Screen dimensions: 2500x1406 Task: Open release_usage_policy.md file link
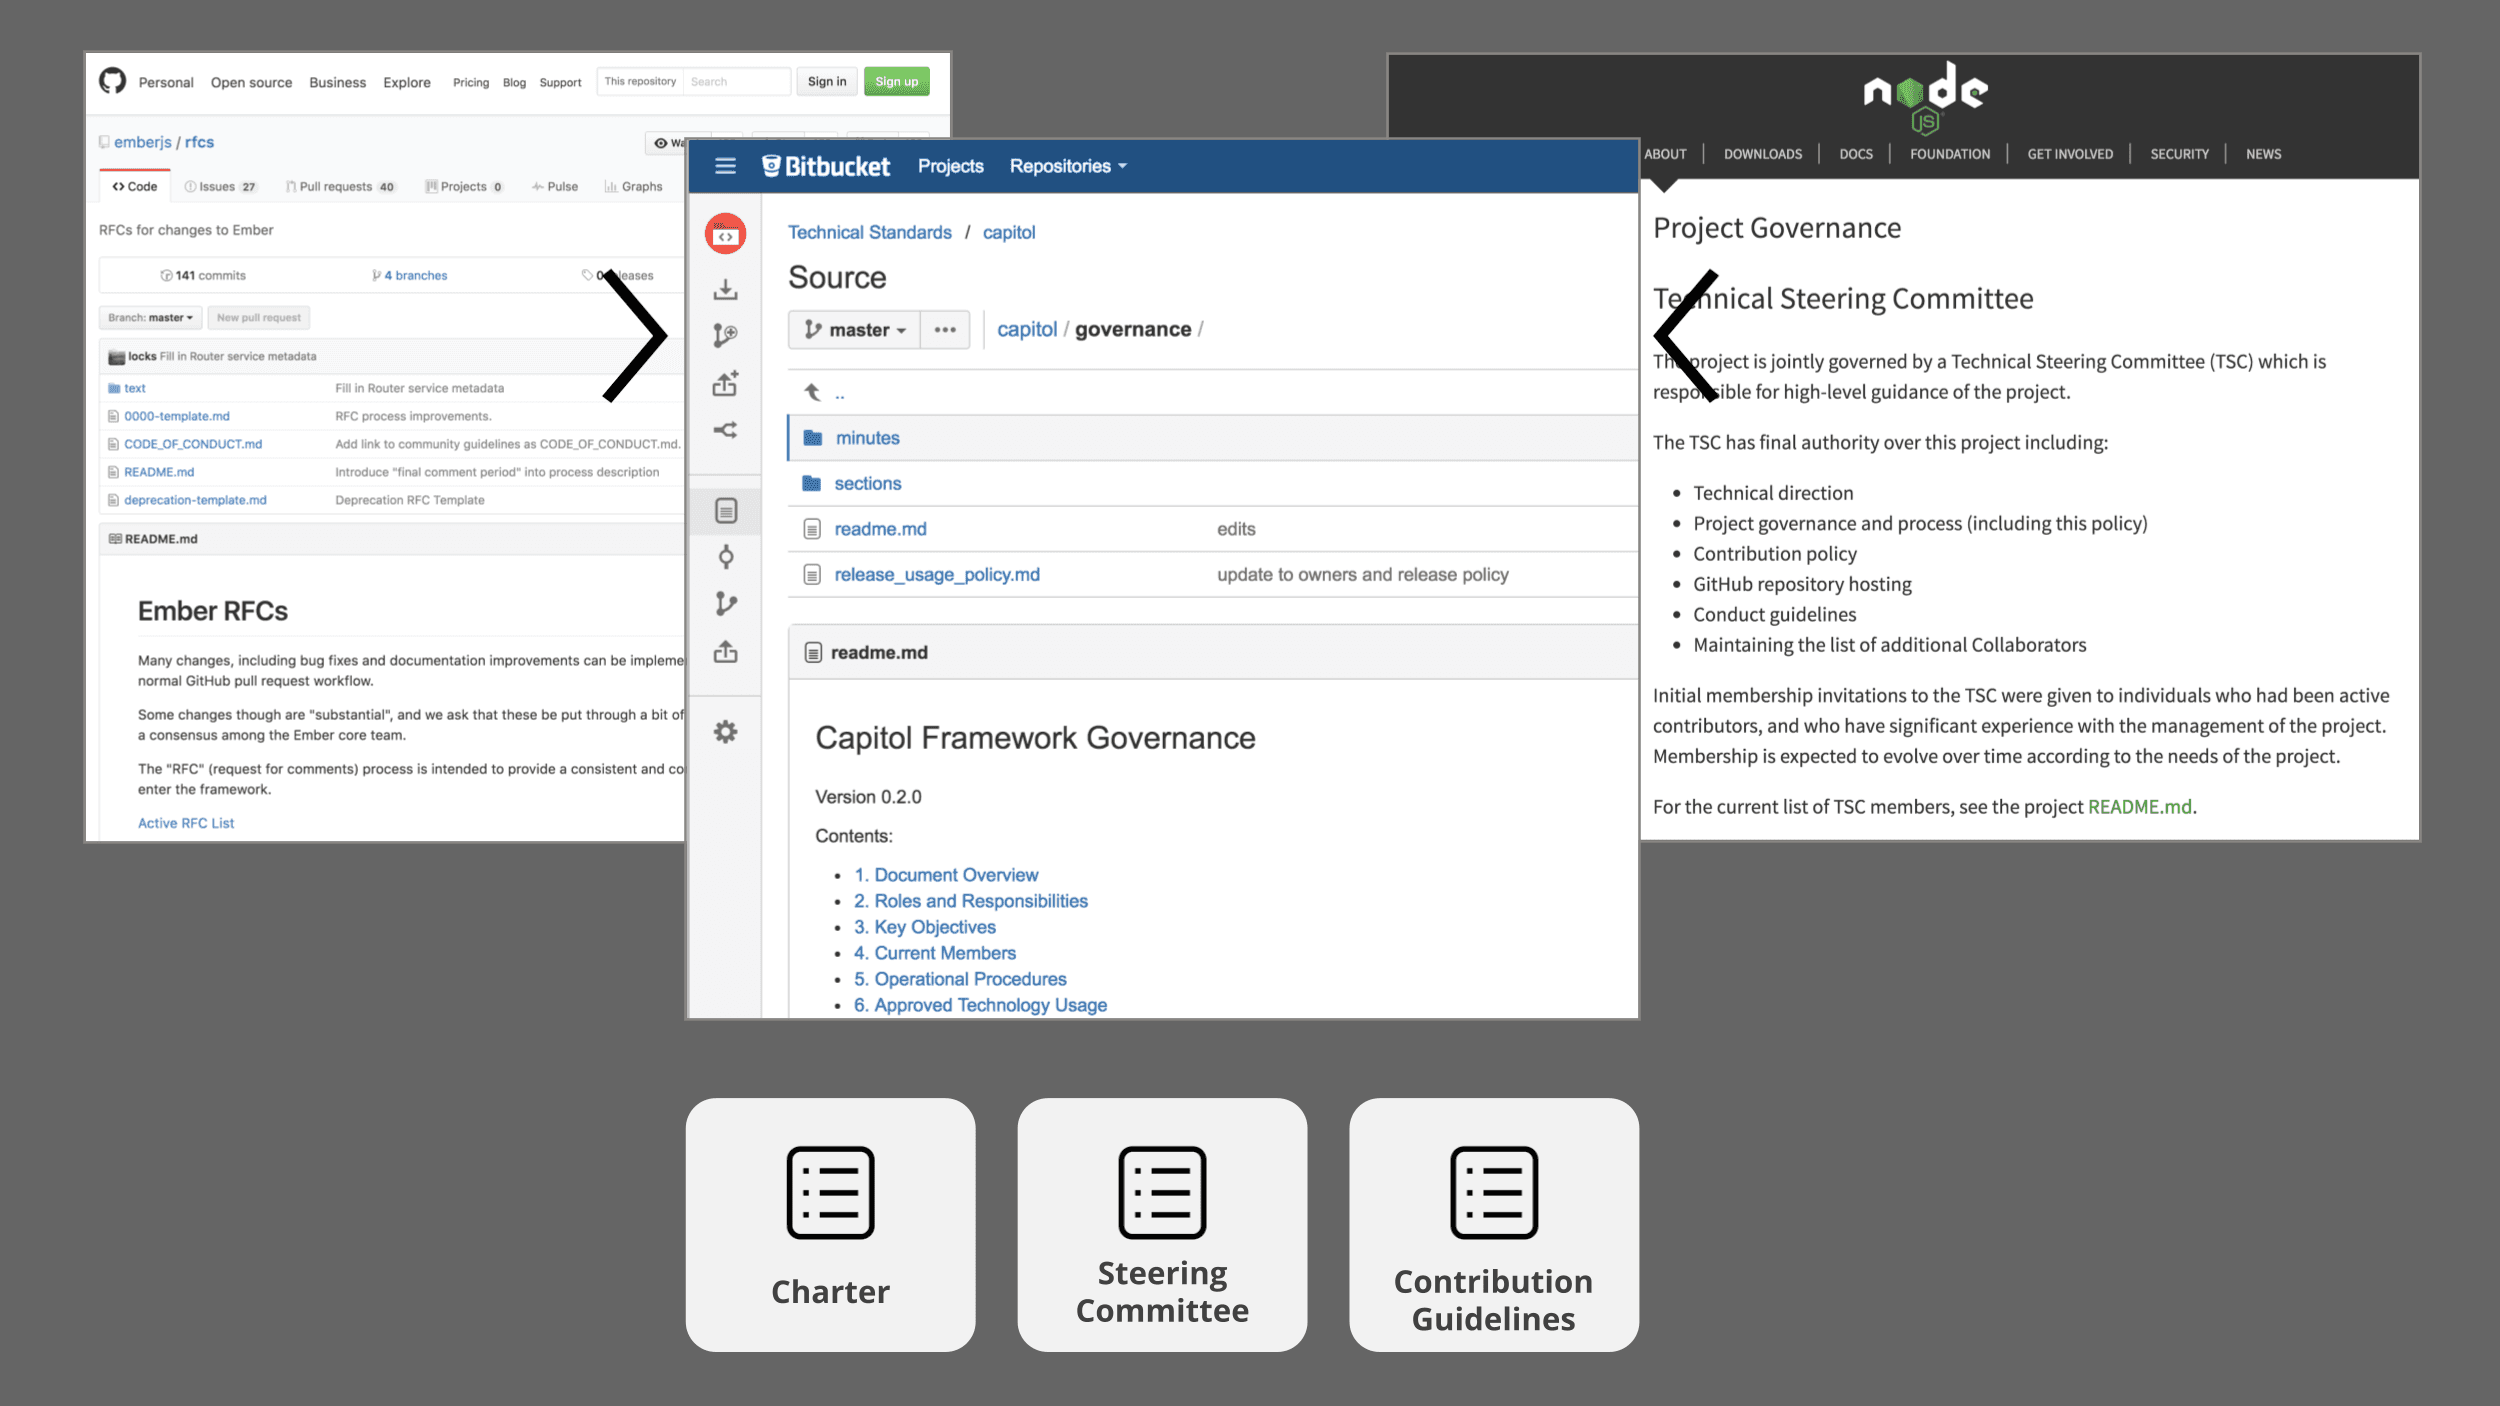[937, 575]
